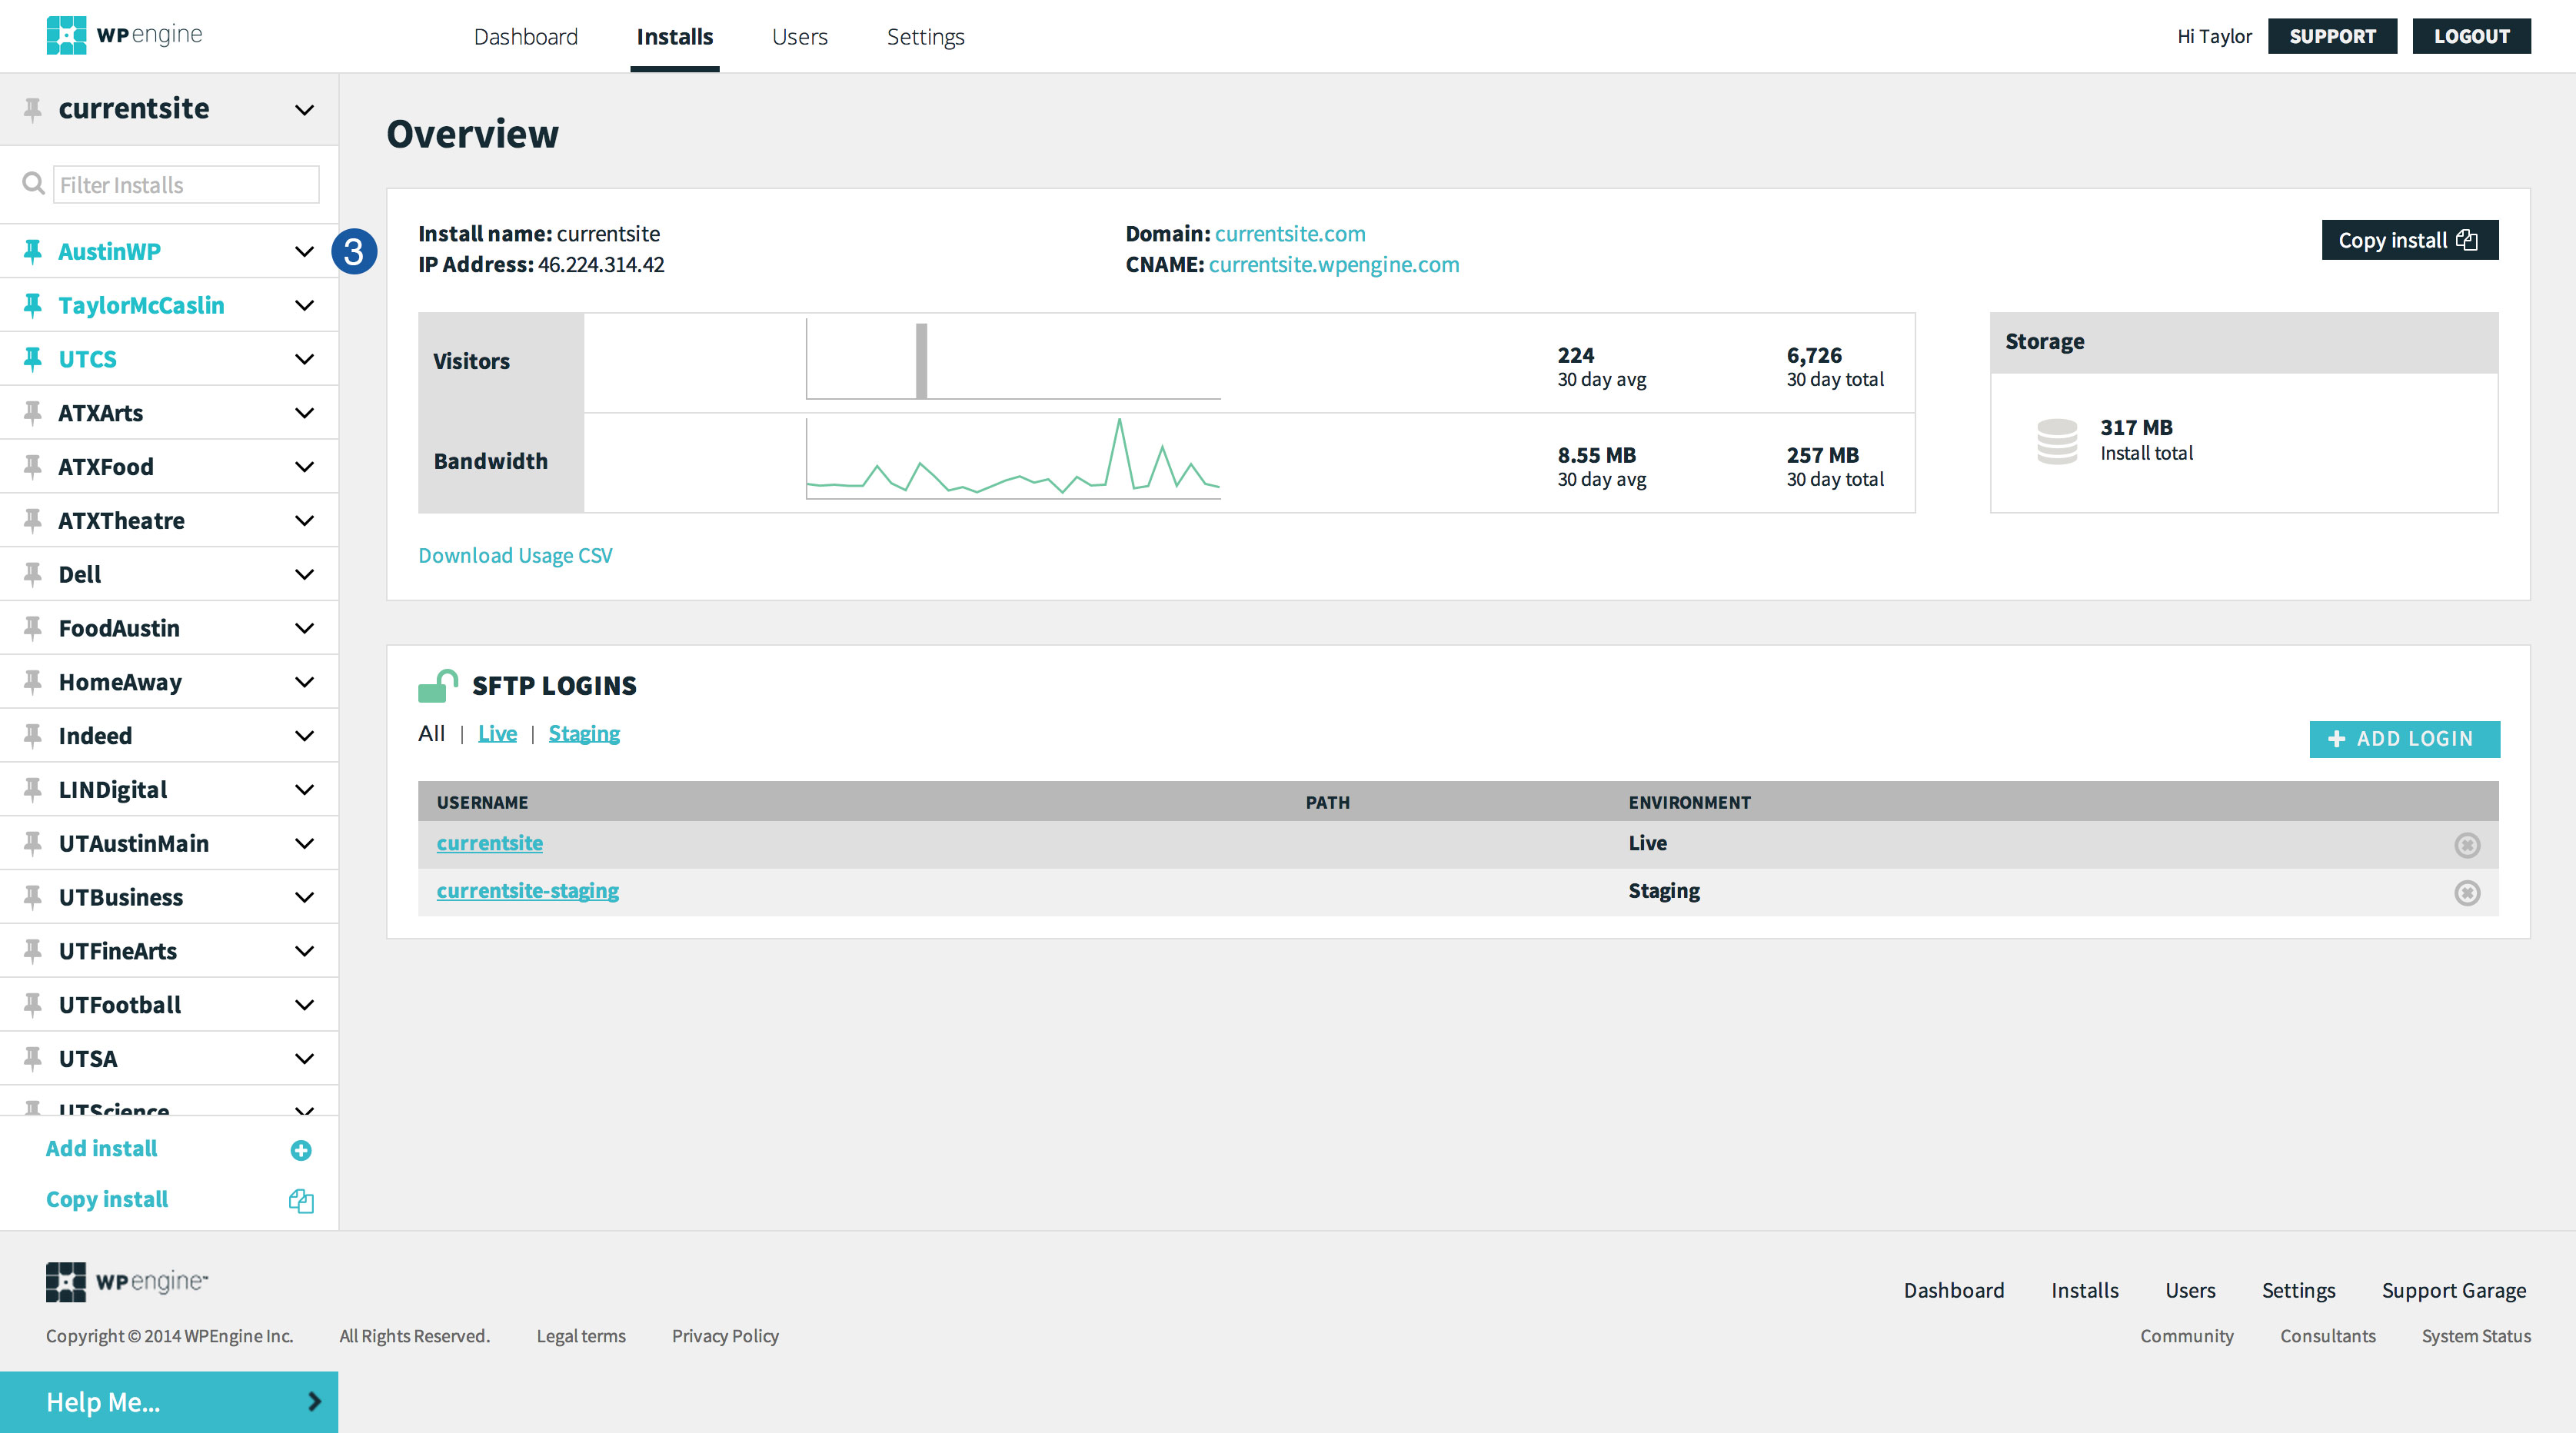
Task: Unpin the TaylorMcCaslin install
Action: pos(33,305)
